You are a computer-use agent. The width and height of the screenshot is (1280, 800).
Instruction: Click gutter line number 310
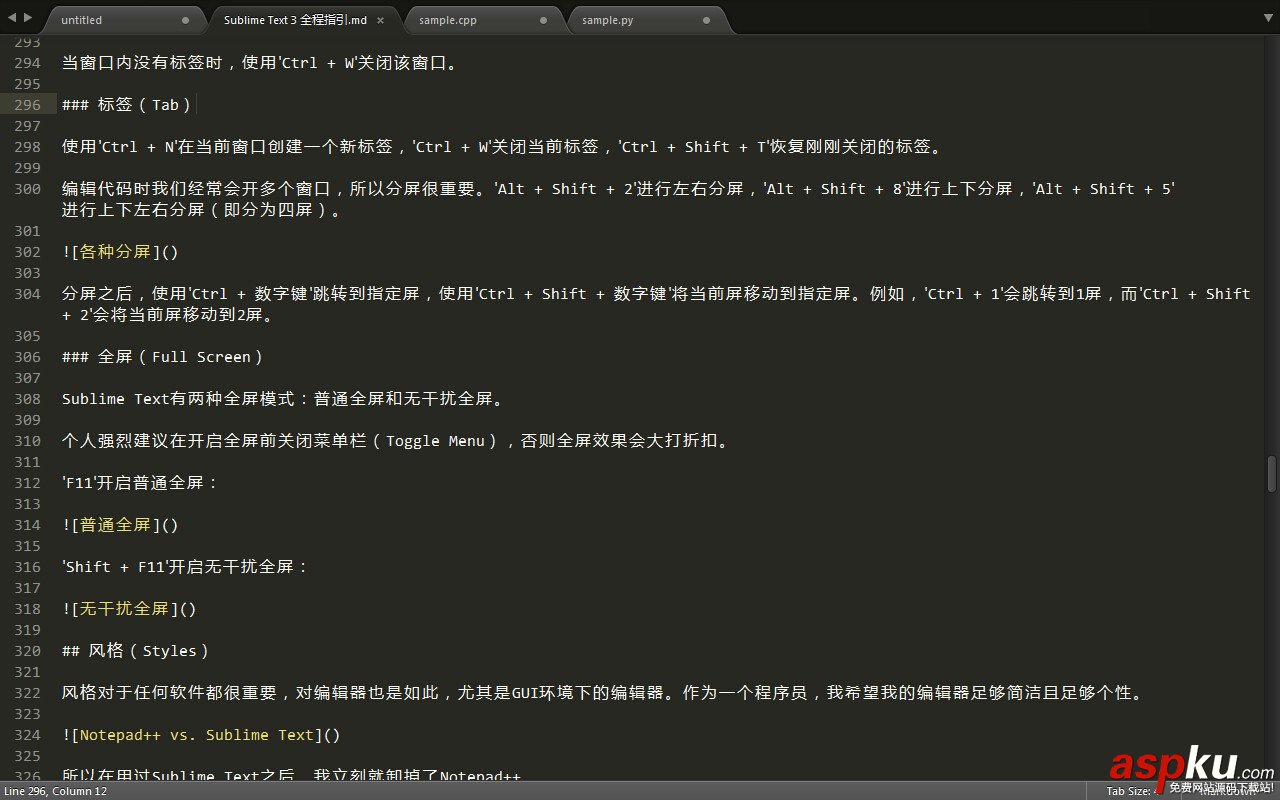[x=27, y=441]
